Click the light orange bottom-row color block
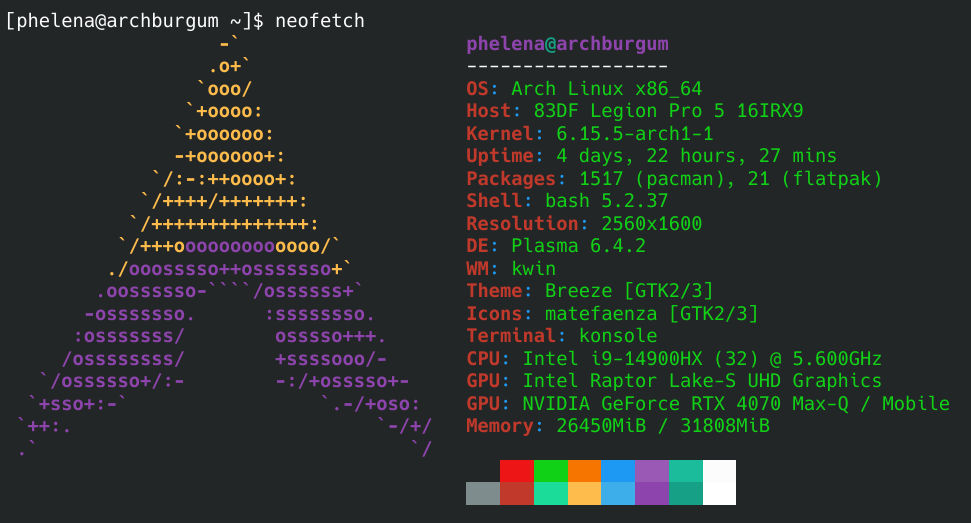The image size is (971, 523). (584, 493)
